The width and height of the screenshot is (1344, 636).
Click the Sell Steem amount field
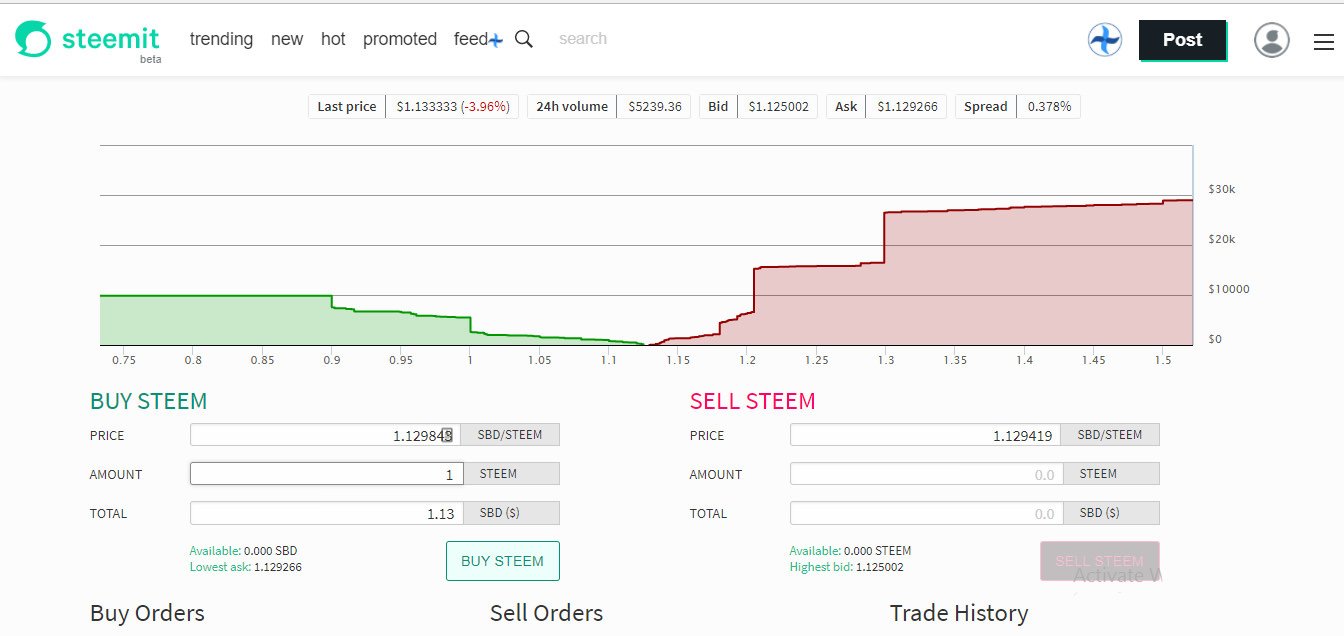click(926, 474)
